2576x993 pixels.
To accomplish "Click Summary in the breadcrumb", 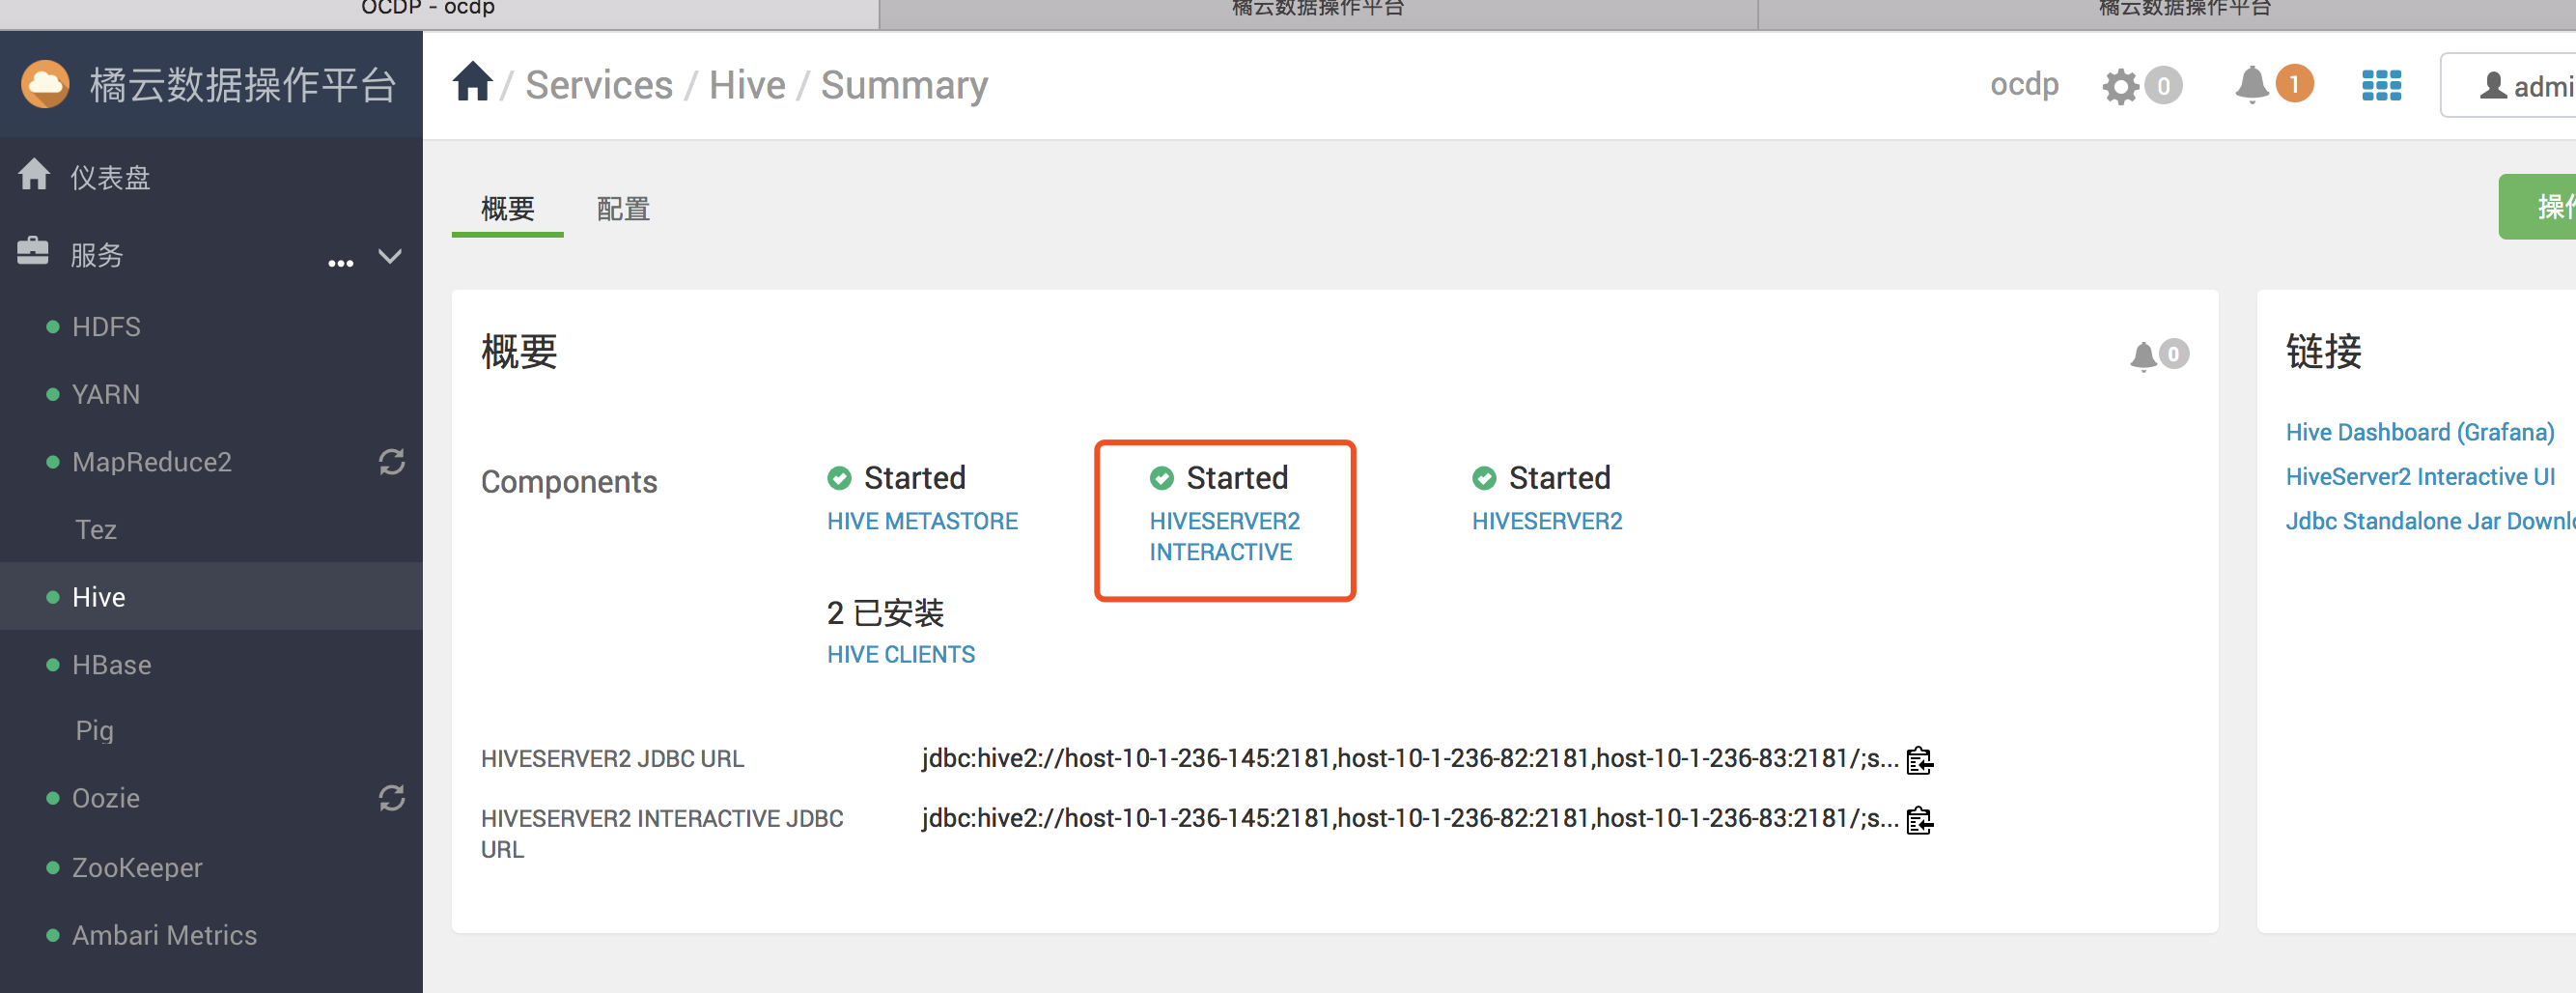I will tap(904, 86).
